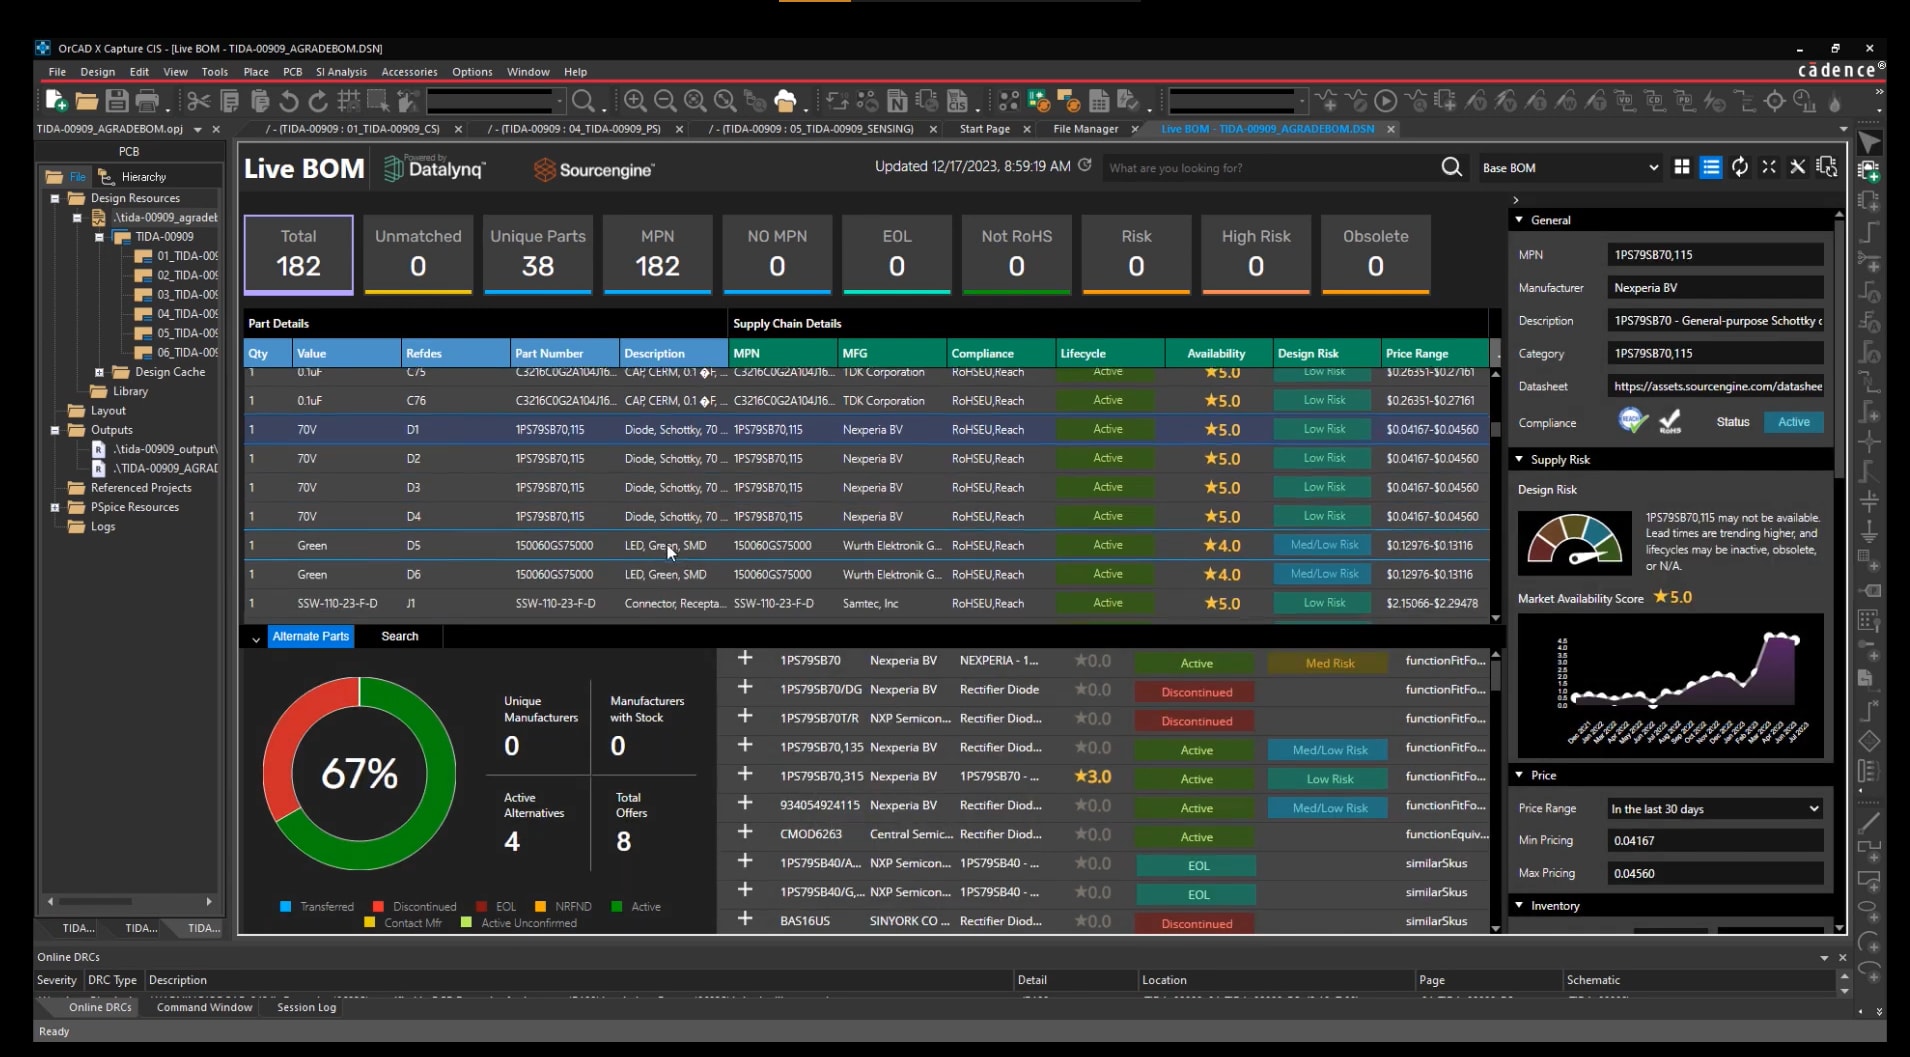This screenshot has height=1057, width=1910.
Task: Click the Open folder toolbar icon
Action: point(87,101)
